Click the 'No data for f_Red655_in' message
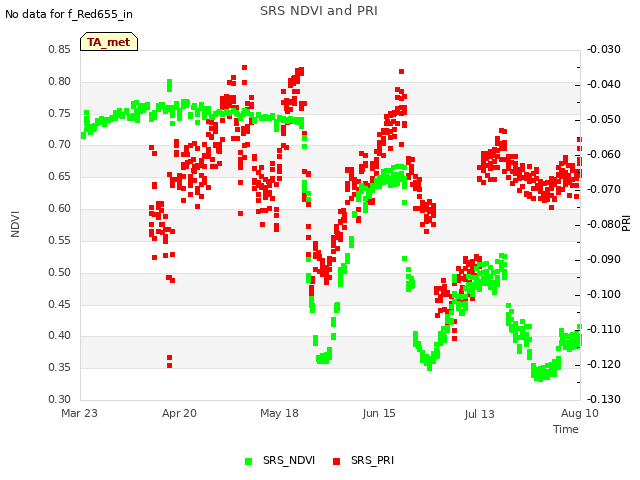The height and width of the screenshot is (480, 640). coord(69,14)
